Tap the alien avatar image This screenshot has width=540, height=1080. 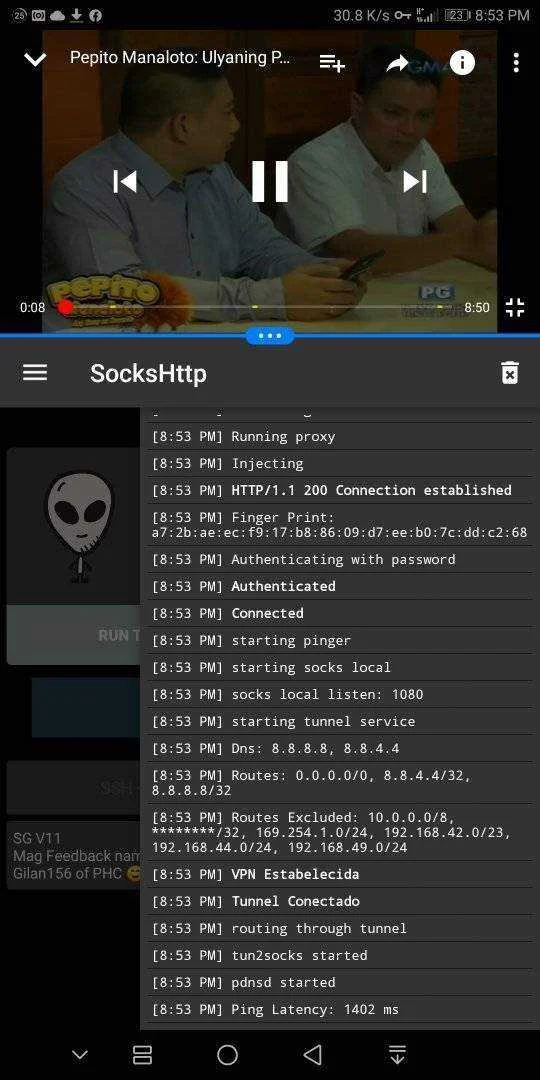click(x=79, y=526)
